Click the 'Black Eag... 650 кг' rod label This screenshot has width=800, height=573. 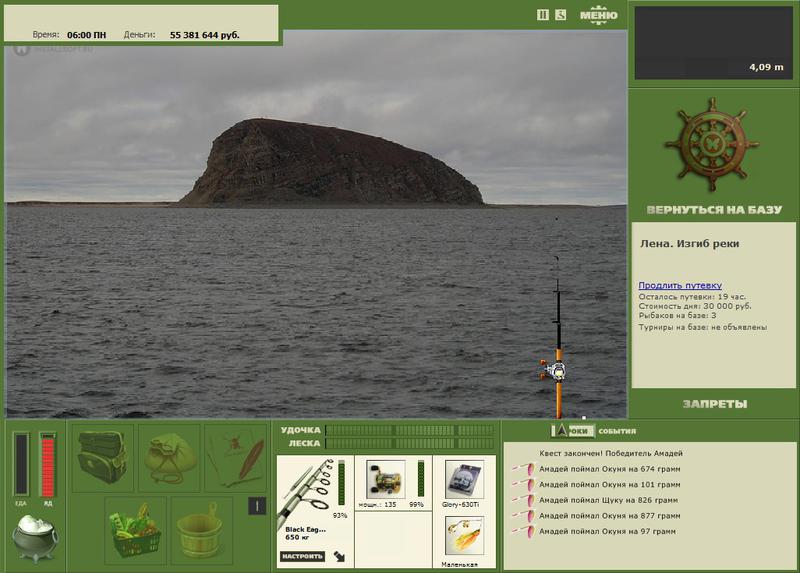305,533
